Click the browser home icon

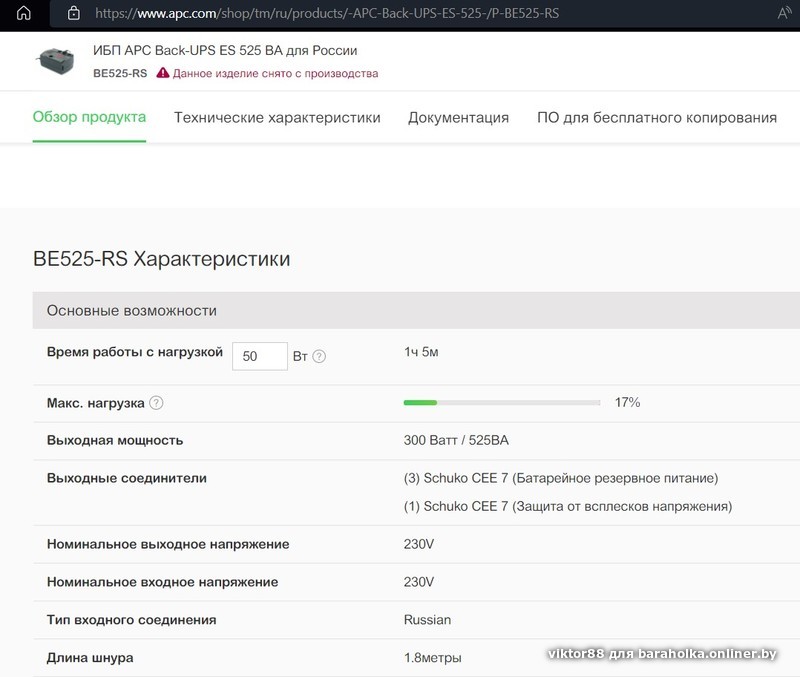click(23, 13)
